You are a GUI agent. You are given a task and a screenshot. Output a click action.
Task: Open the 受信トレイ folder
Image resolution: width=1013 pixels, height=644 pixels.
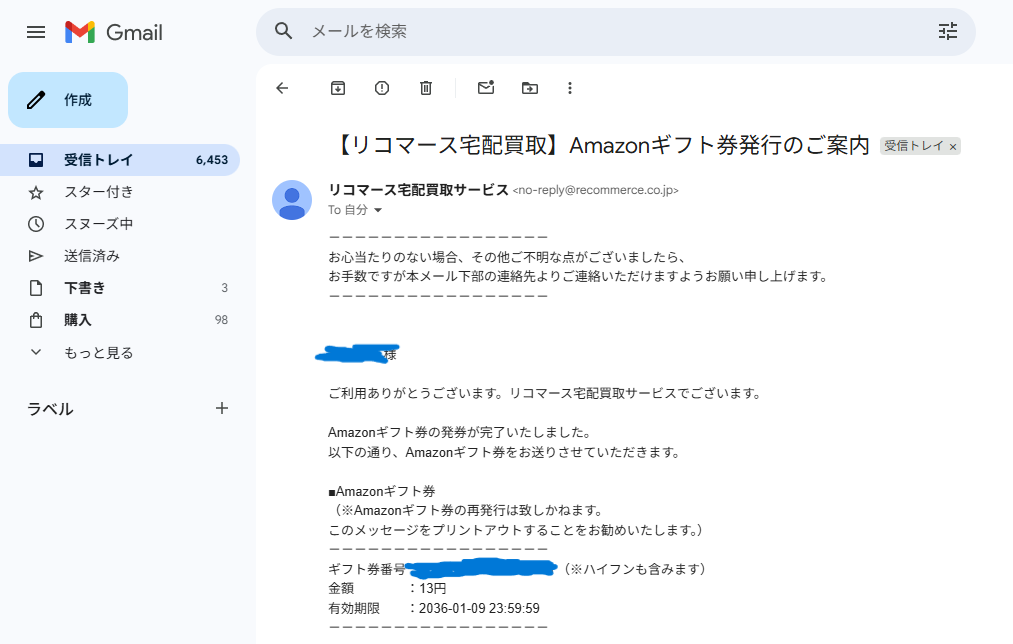[x=98, y=160]
